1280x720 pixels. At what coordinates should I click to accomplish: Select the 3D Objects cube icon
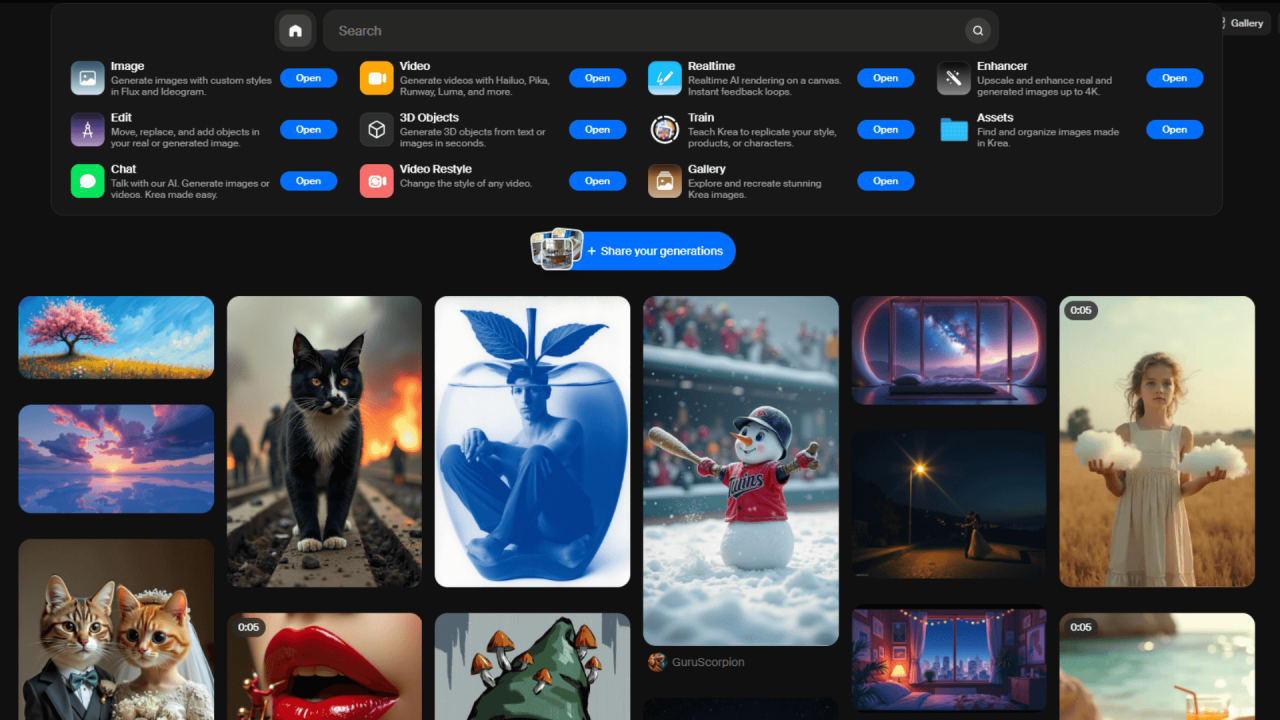click(376, 129)
